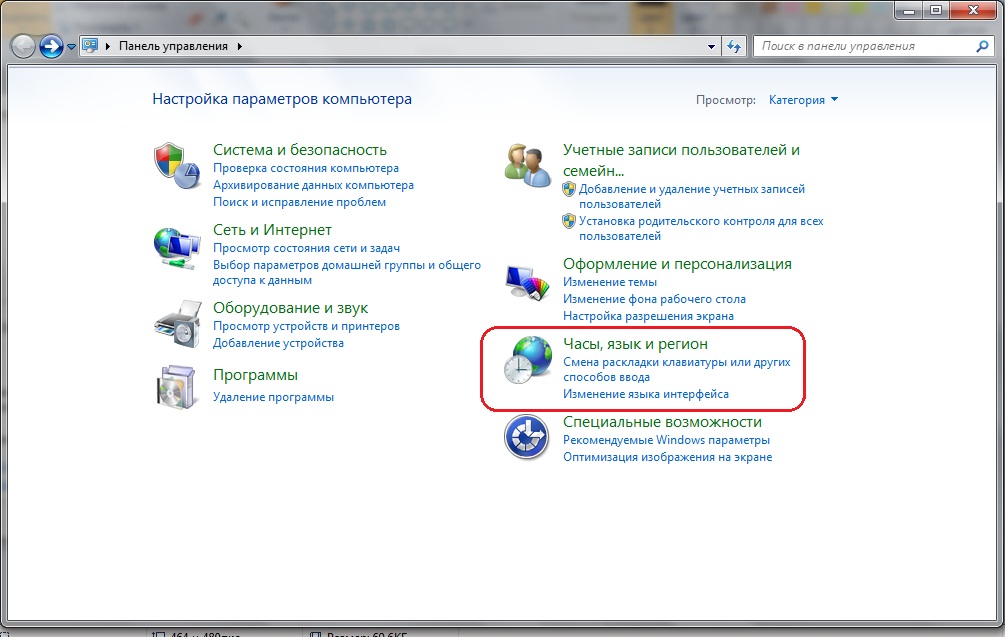Click Установка родительского контроля link
The image size is (1005, 637).
701,229
